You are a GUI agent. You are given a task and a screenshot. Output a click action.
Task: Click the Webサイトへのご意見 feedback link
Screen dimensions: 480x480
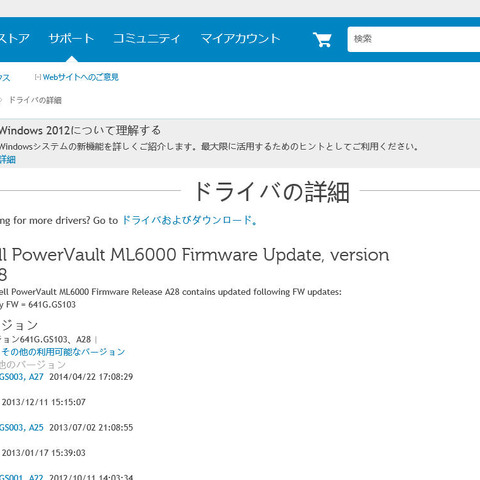pyautogui.click(x=81, y=77)
